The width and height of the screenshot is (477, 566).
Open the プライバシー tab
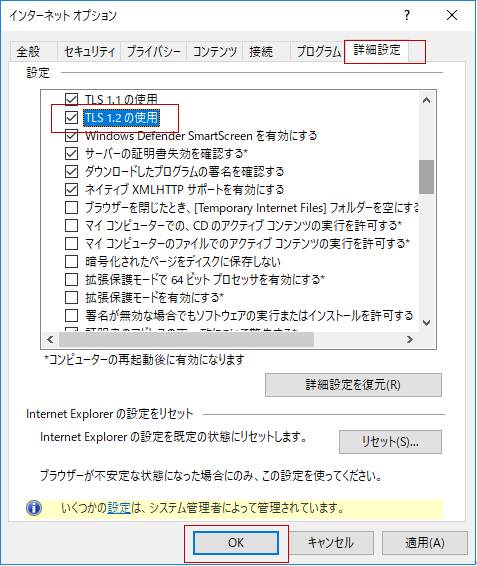pyautogui.click(x=153, y=52)
